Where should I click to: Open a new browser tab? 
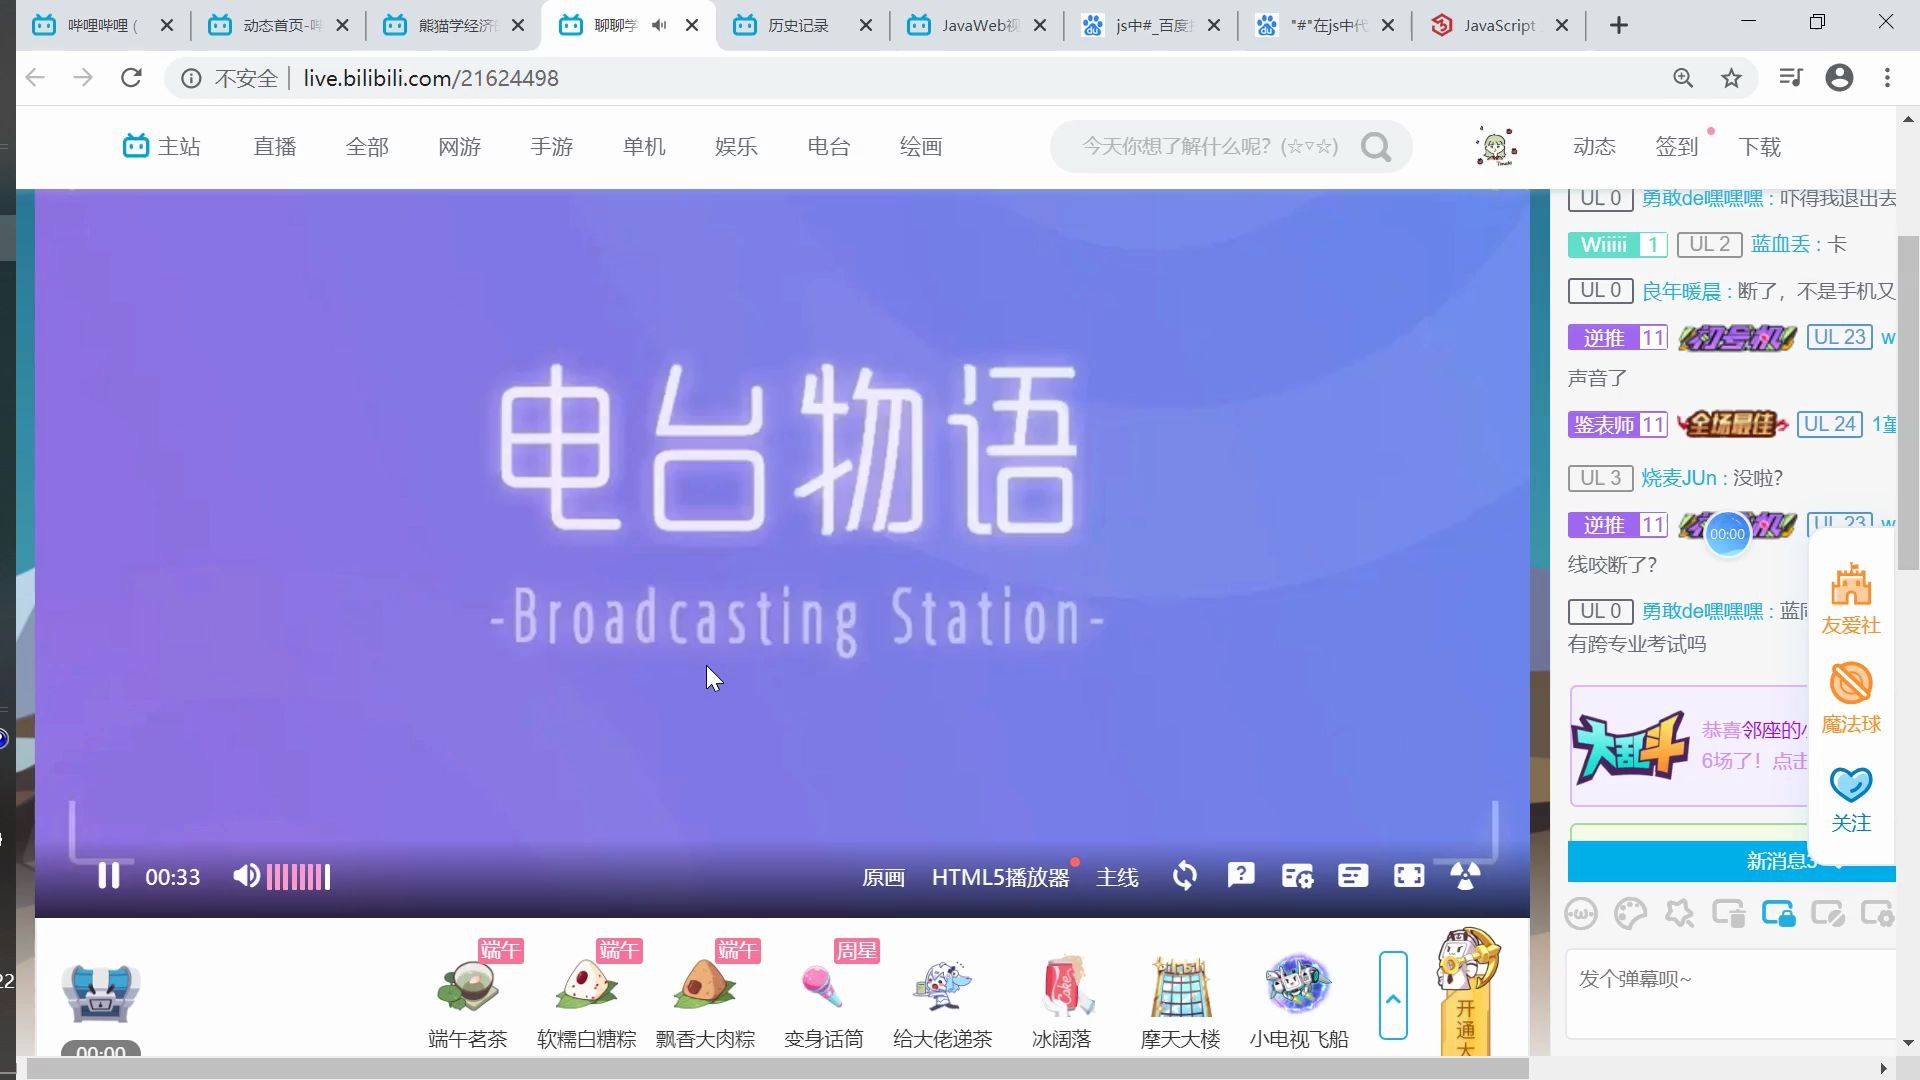[x=1619, y=25]
